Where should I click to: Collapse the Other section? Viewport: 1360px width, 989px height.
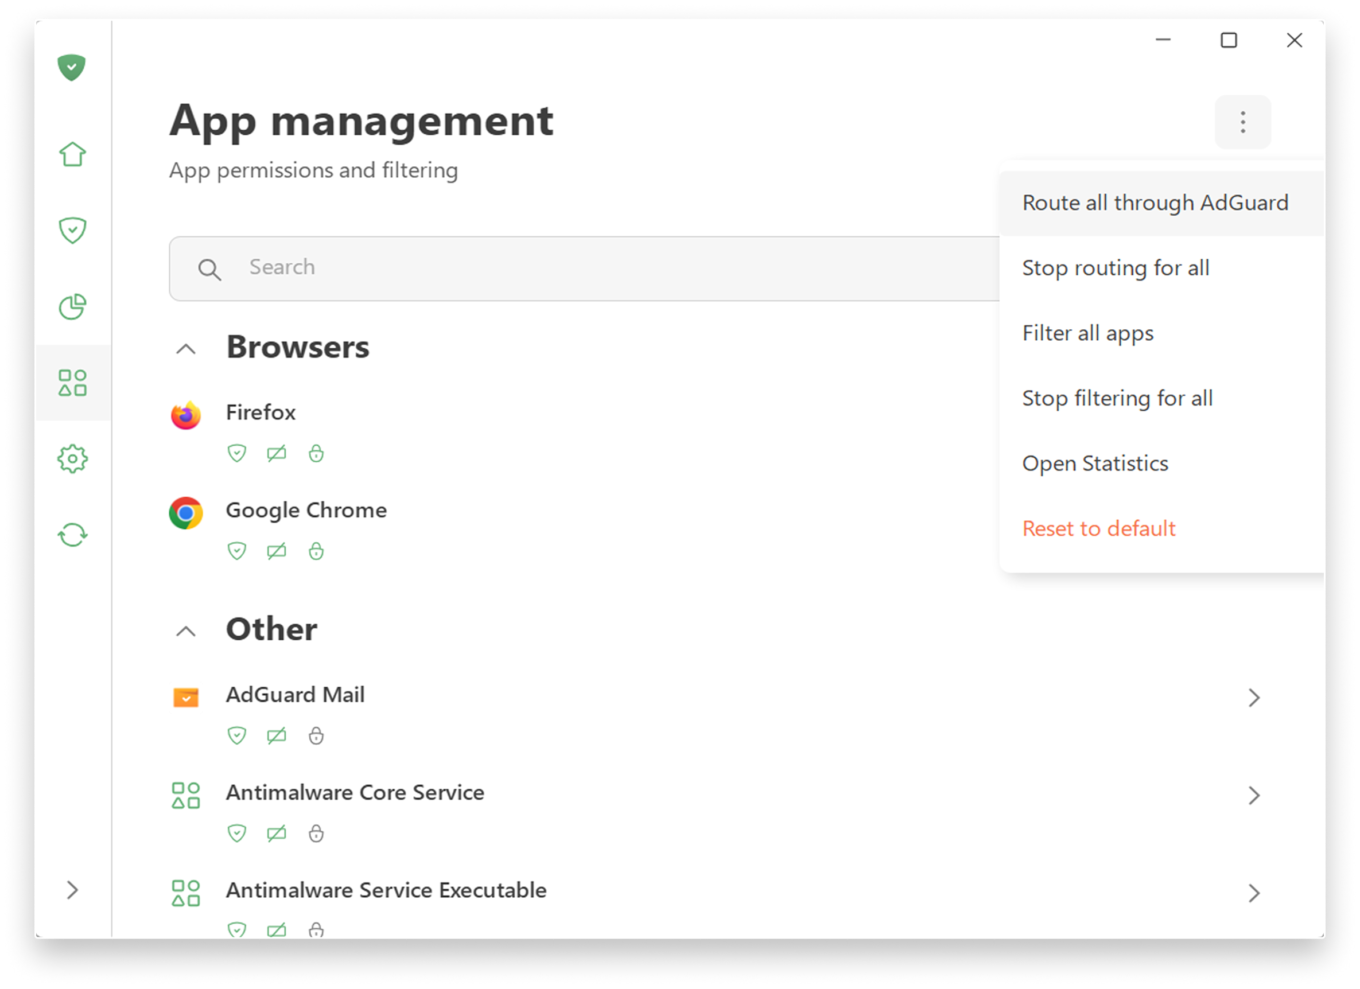tap(186, 631)
